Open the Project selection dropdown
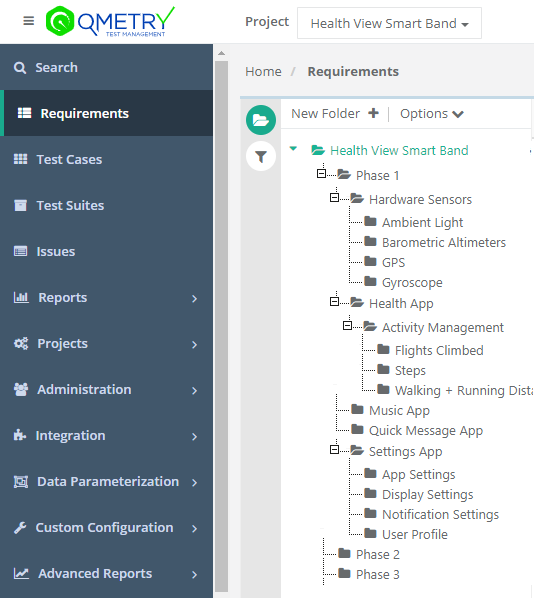Image resolution: width=534 pixels, height=598 pixels. (389, 23)
